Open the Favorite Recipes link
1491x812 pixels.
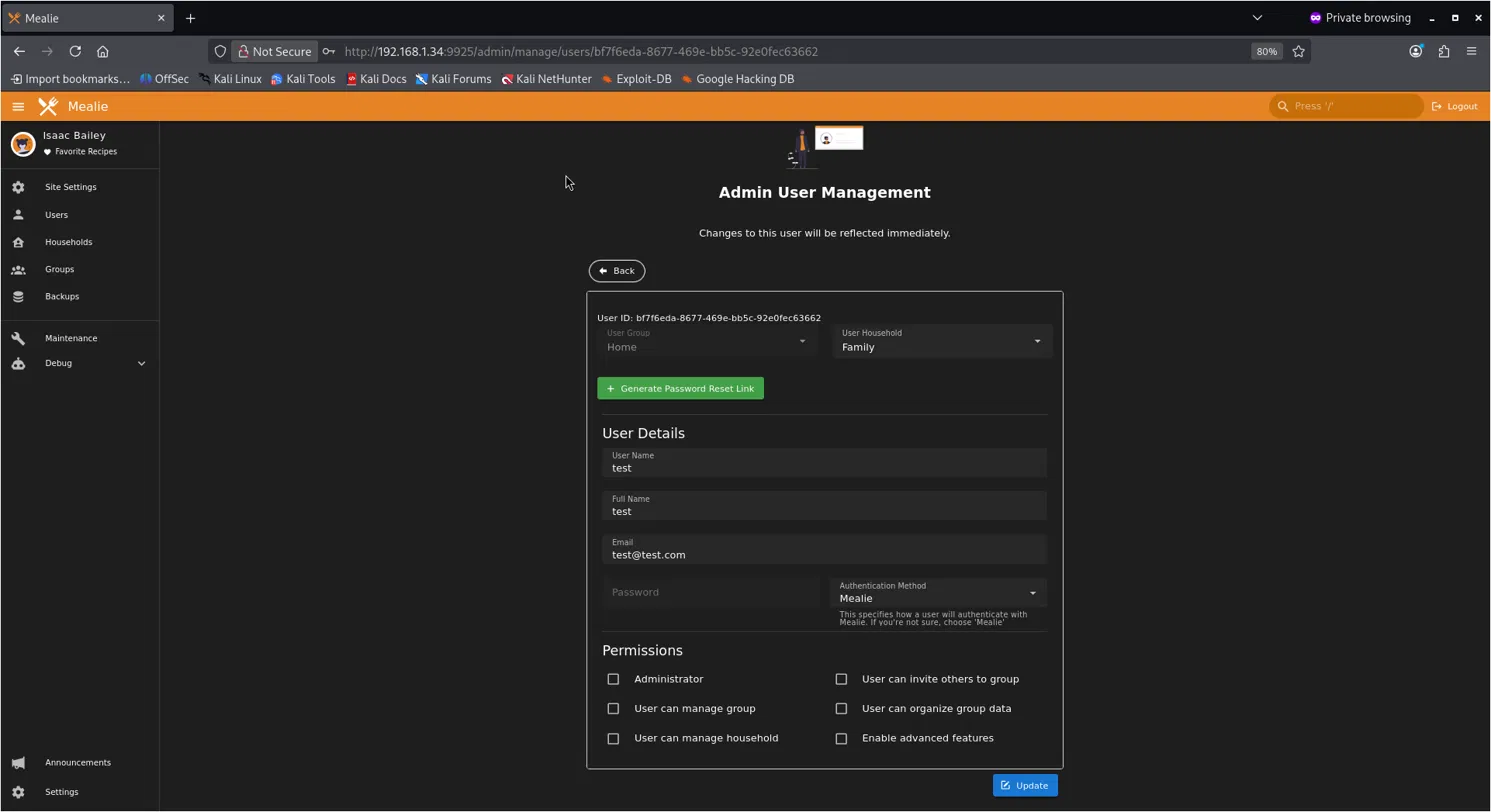tap(80, 152)
